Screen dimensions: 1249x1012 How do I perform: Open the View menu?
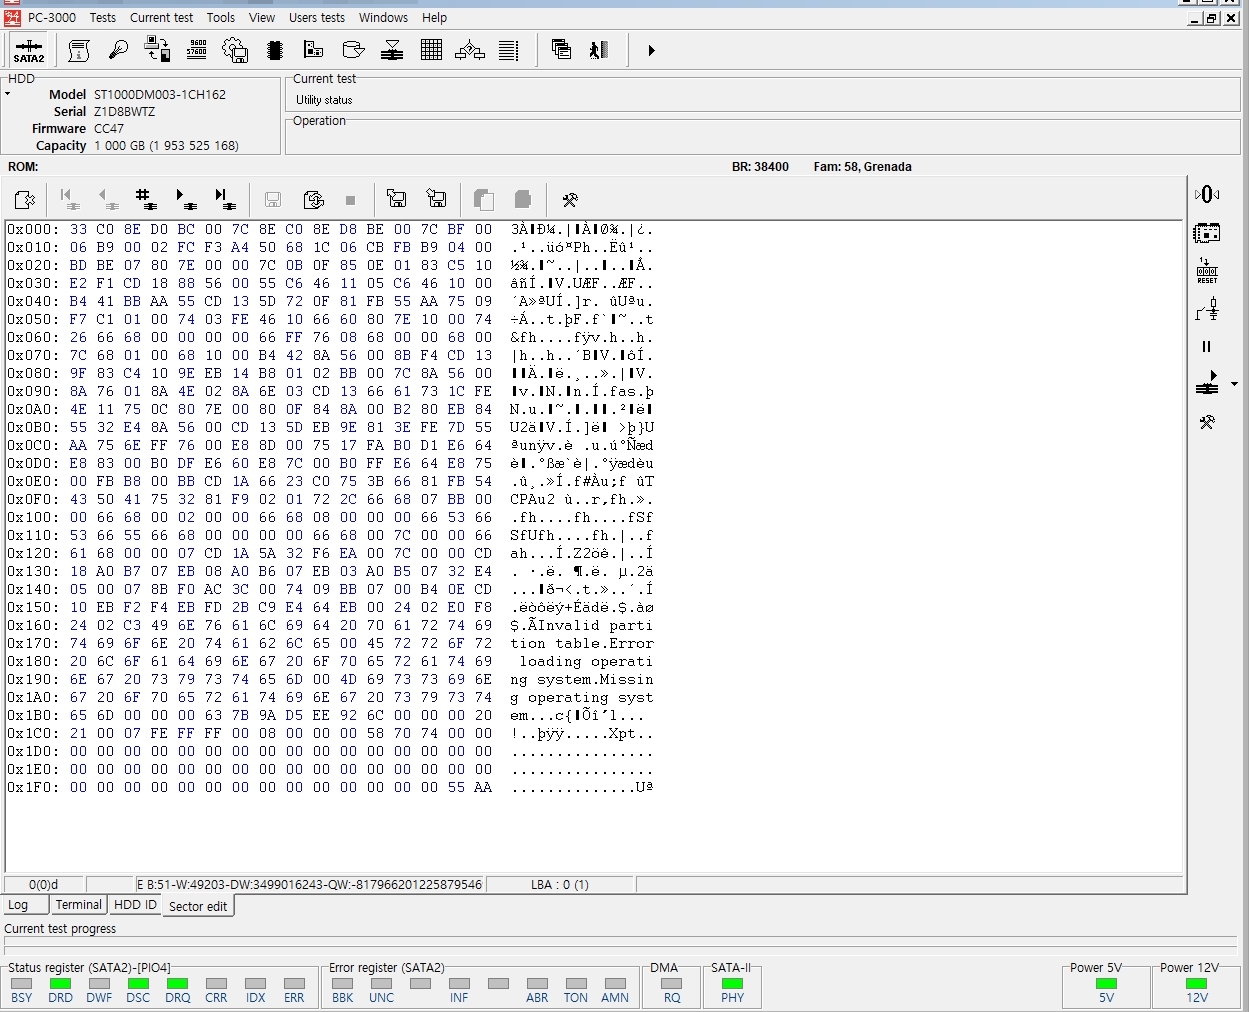(262, 17)
